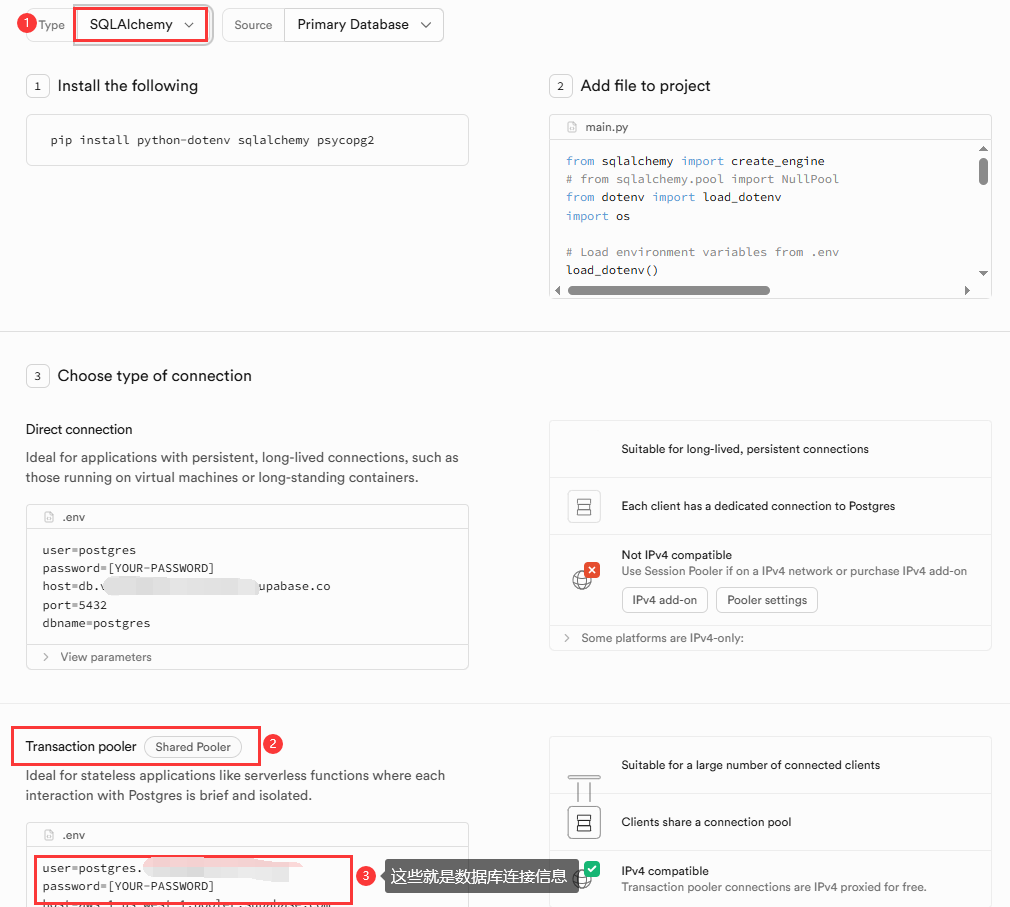The image size is (1010, 907).
Task: Click the connection pool stack icon
Action: click(x=584, y=821)
